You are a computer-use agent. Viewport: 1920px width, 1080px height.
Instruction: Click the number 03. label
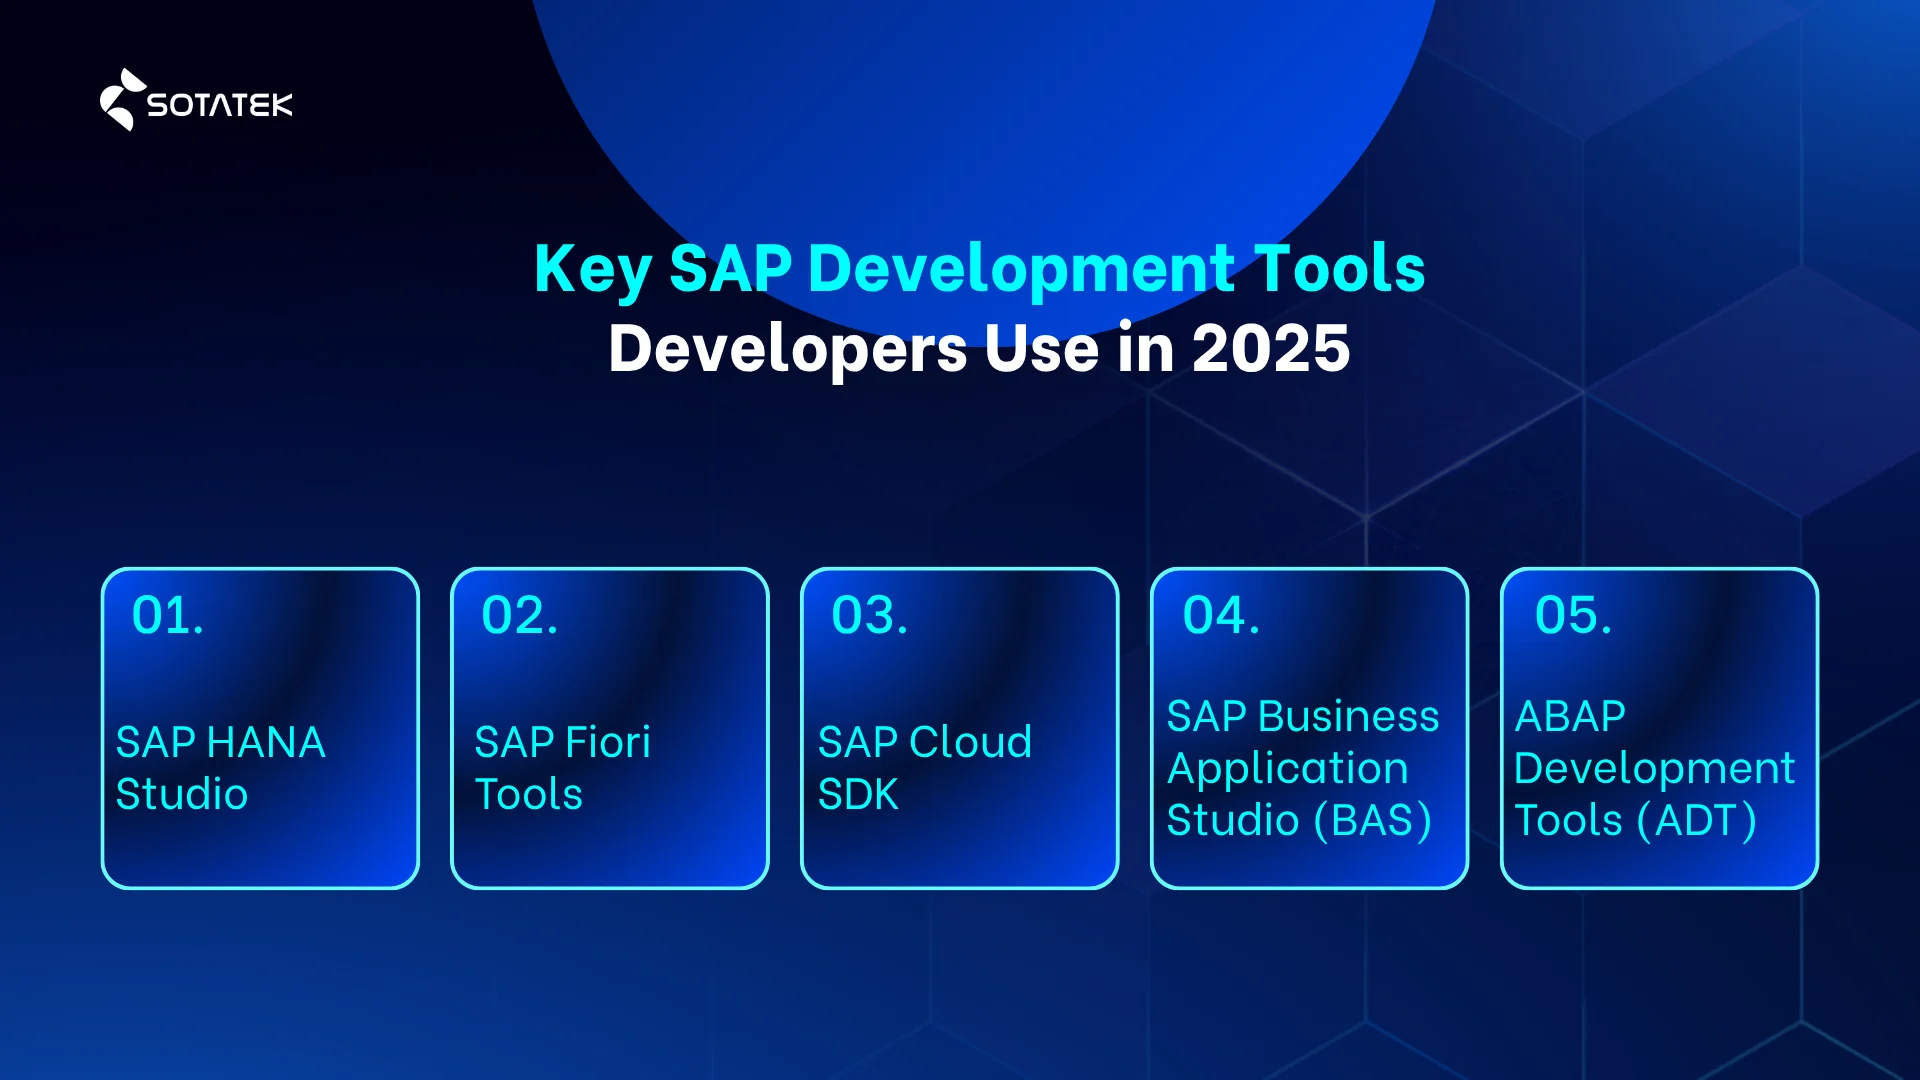click(869, 615)
